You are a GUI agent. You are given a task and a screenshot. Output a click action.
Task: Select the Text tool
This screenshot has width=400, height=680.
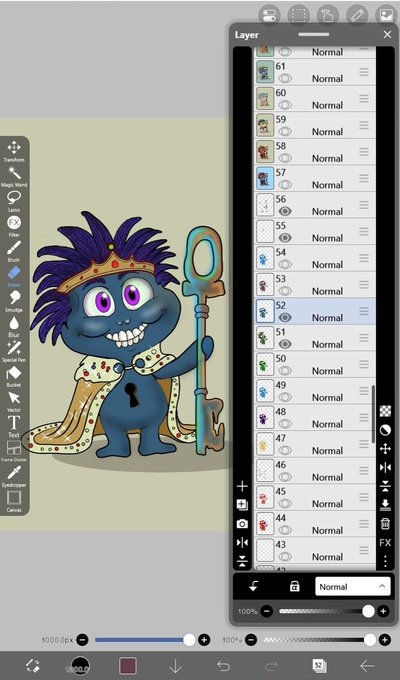pos(14,426)
